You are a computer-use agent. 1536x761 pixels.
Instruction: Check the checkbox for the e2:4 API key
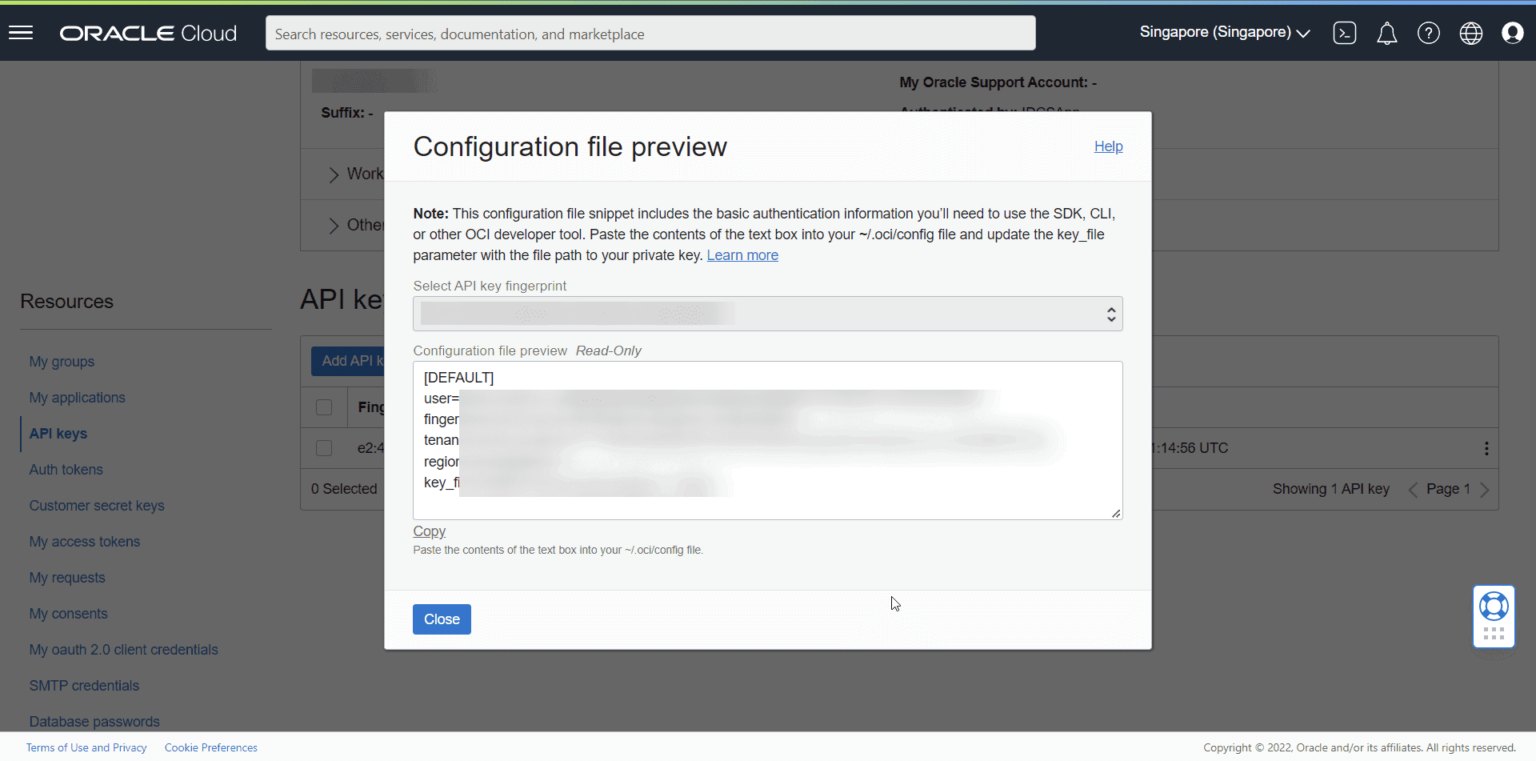324,448
